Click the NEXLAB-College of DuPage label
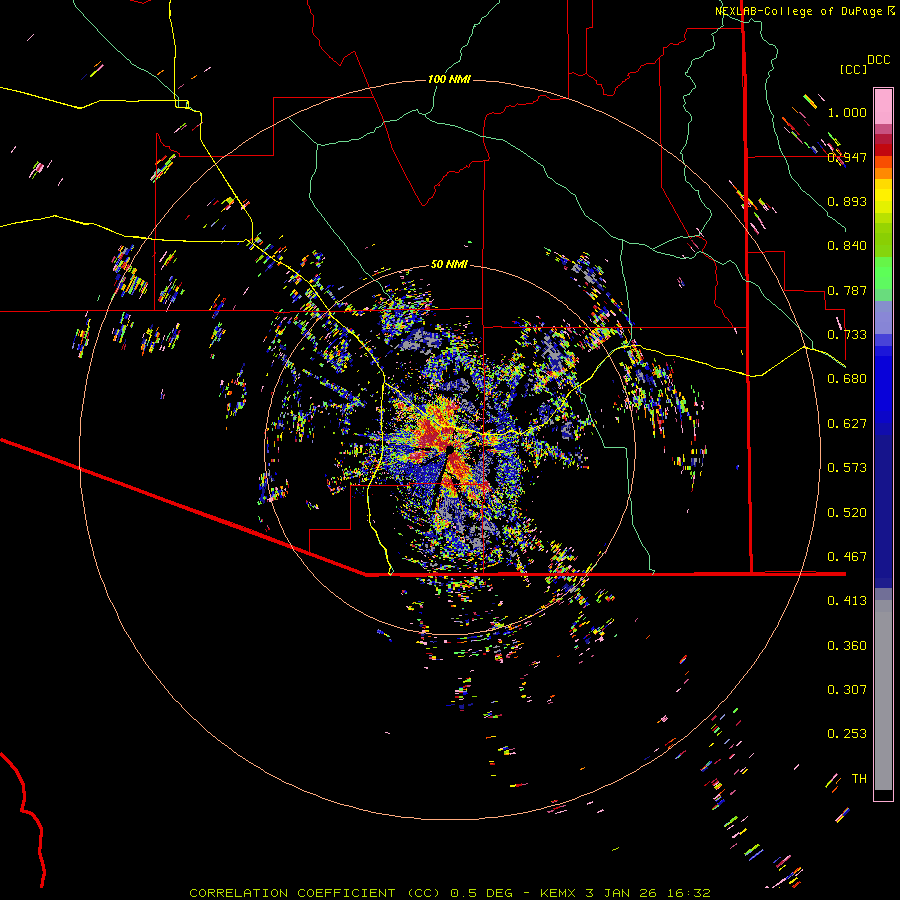This screenshot has height=900, width=900. [x=799, y=11]
